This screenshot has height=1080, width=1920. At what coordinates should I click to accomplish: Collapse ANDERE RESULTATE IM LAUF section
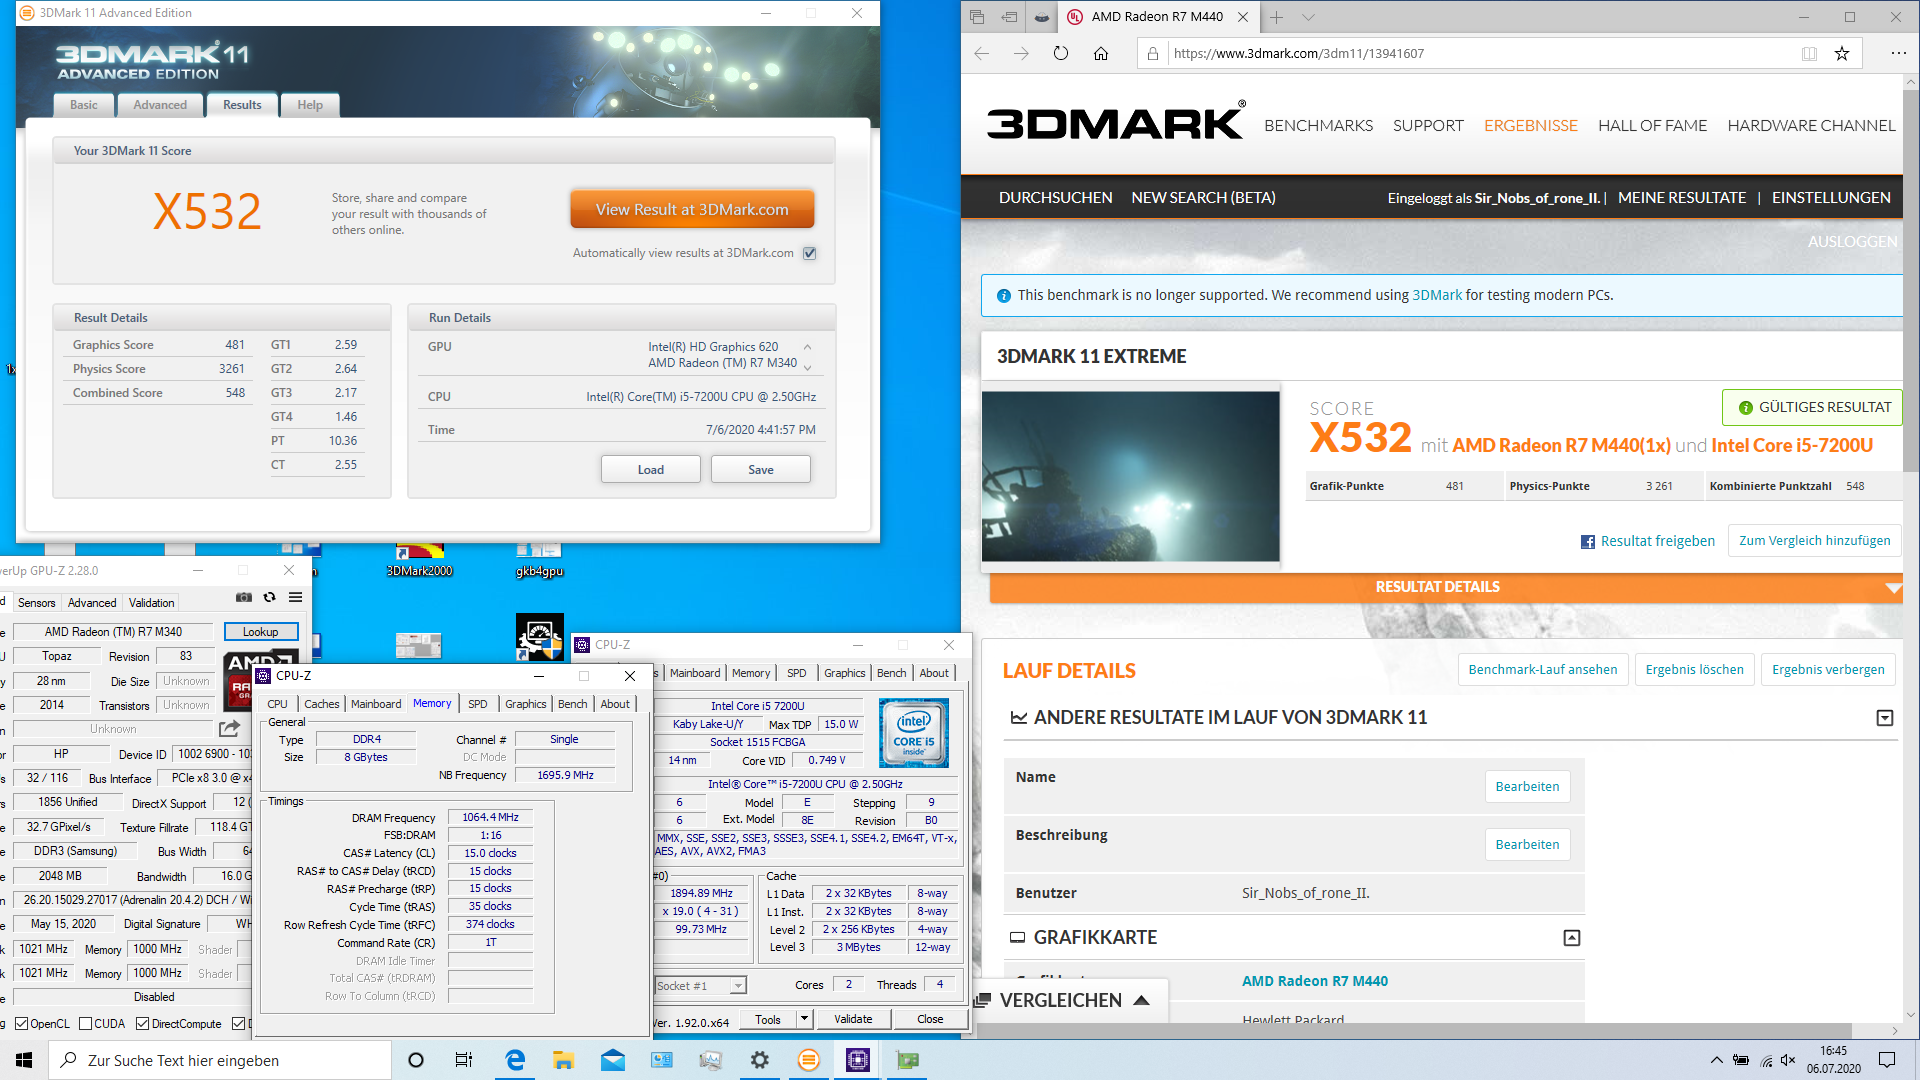1885,718
